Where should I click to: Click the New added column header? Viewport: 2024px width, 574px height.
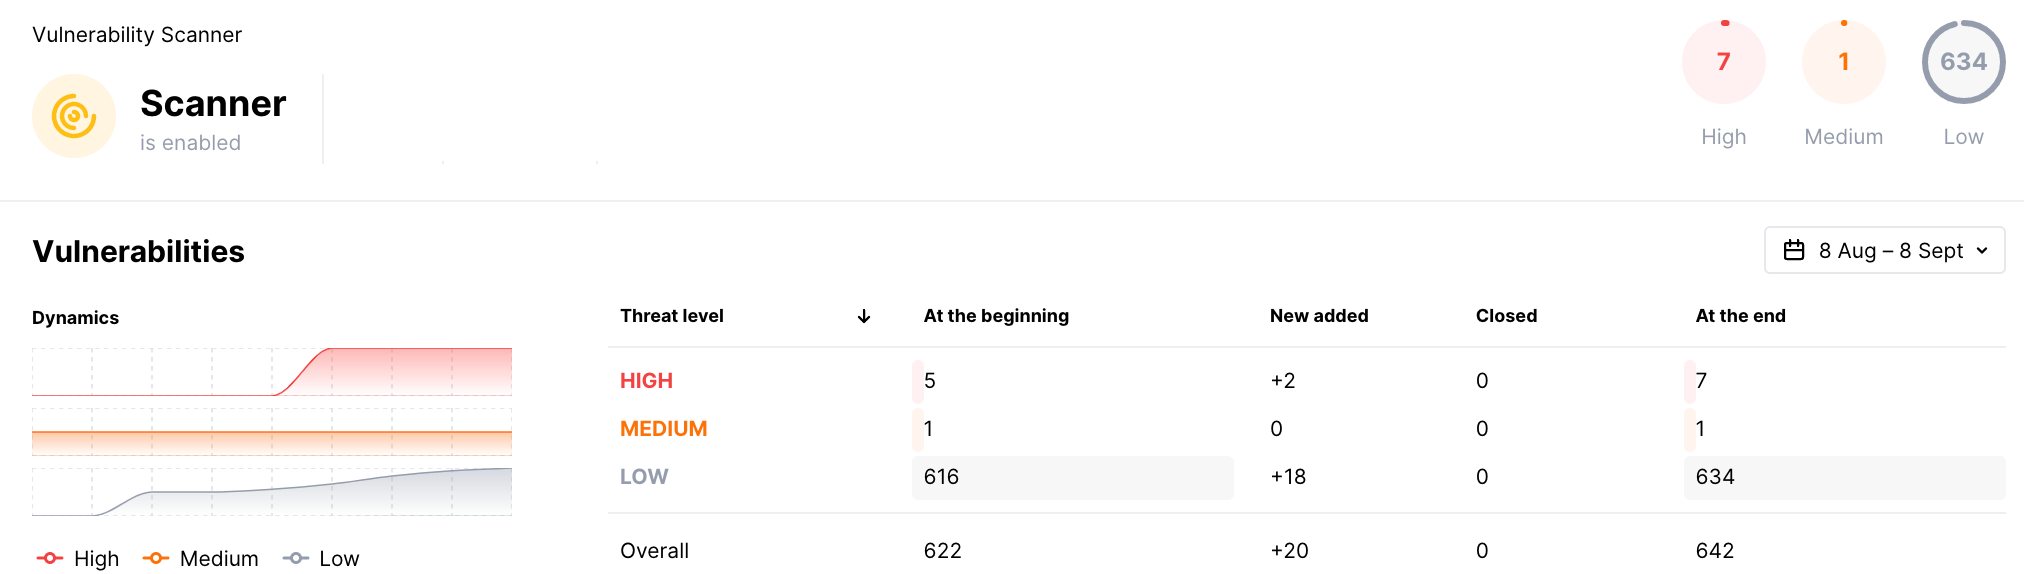click(1319, 316)
